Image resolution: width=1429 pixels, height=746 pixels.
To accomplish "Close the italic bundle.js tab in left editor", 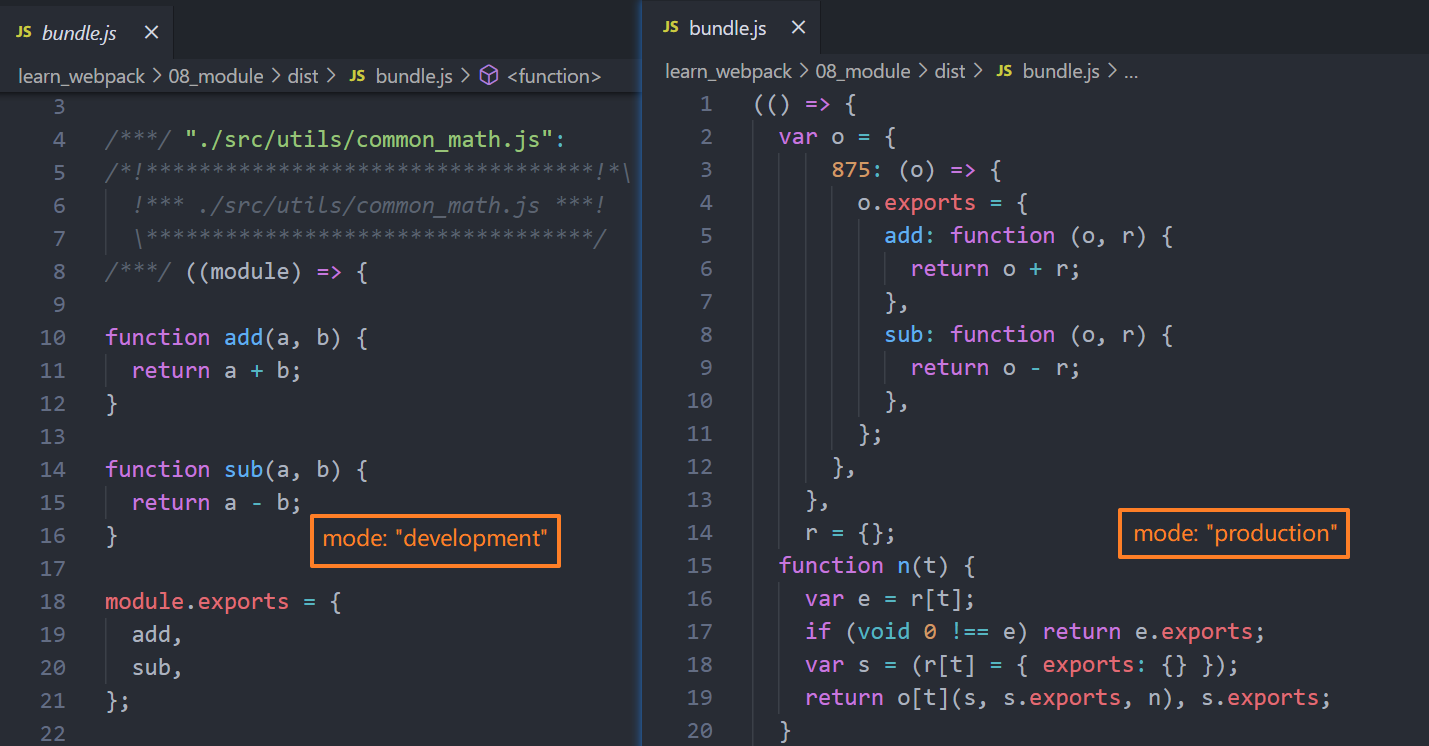I will point(151,33).
